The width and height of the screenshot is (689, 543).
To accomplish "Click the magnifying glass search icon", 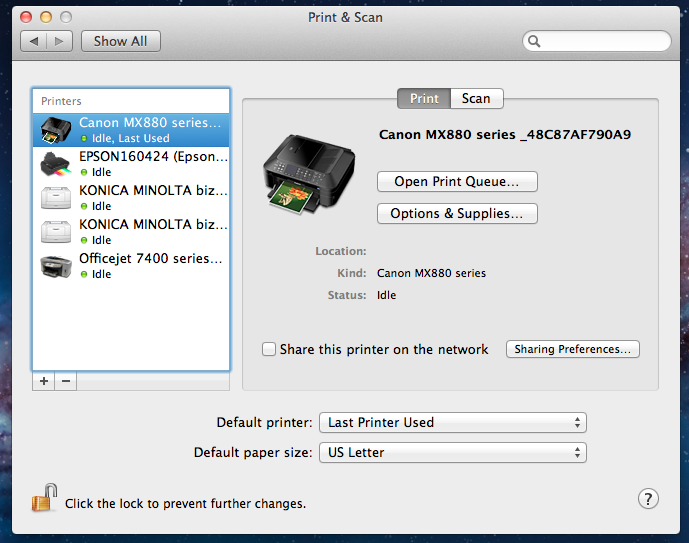I will (534, 41).
